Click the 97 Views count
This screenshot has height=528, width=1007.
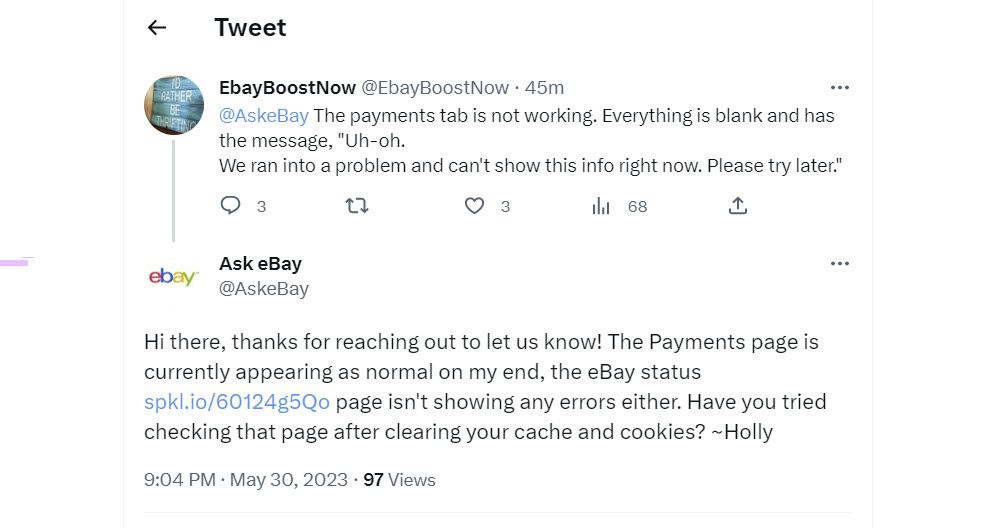point(399,480)
